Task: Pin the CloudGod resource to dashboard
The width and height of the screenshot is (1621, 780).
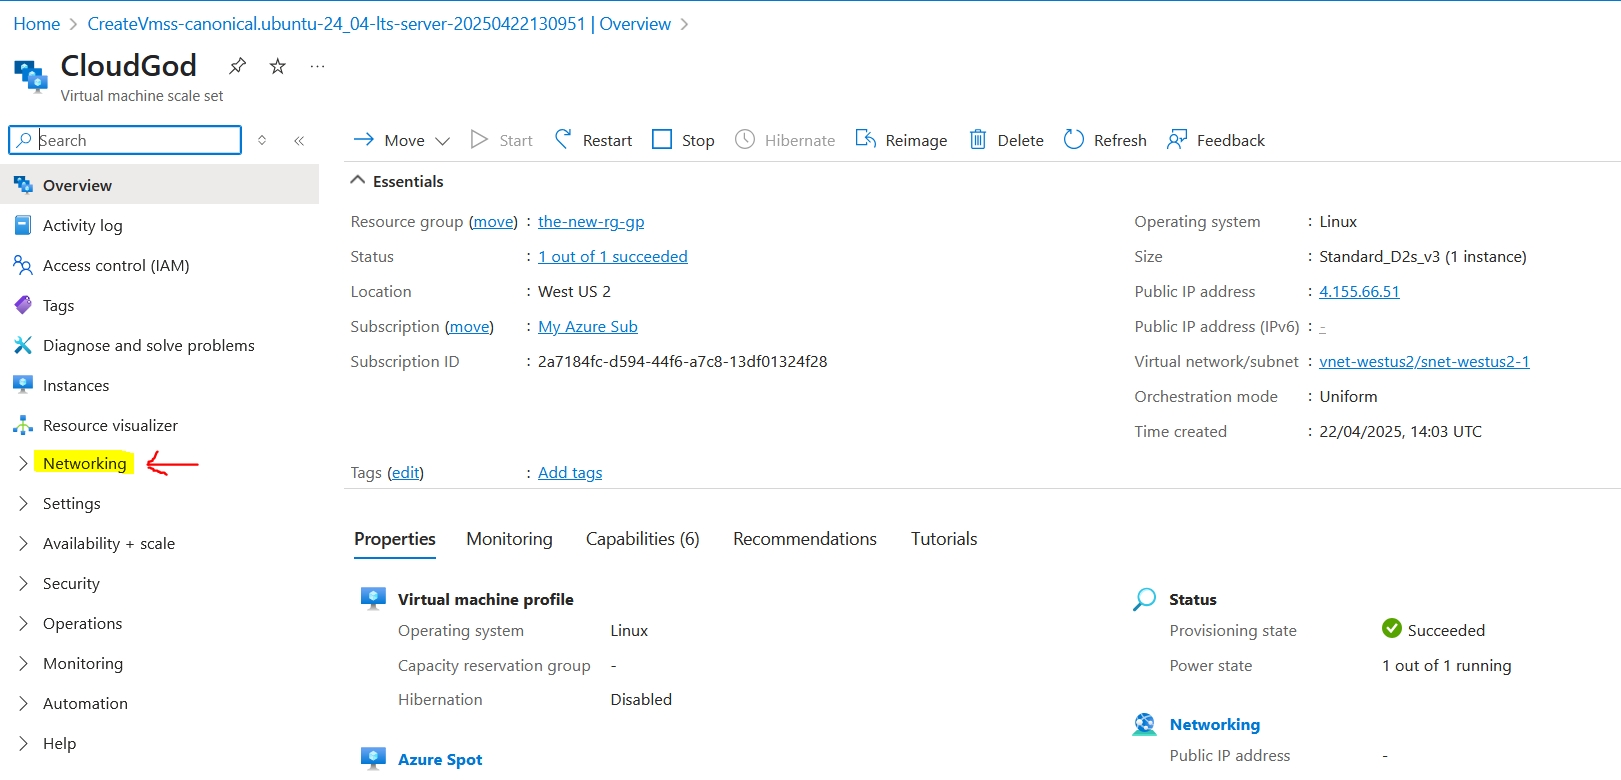Action: [x=237, y=66]
